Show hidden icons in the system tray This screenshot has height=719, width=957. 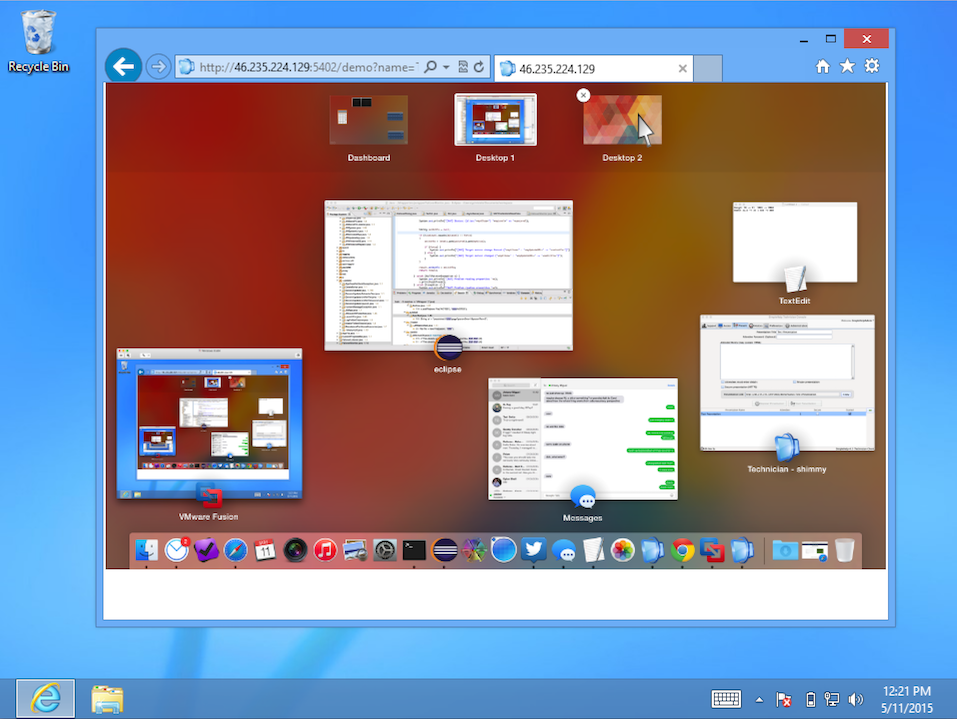tap(758, 699)
